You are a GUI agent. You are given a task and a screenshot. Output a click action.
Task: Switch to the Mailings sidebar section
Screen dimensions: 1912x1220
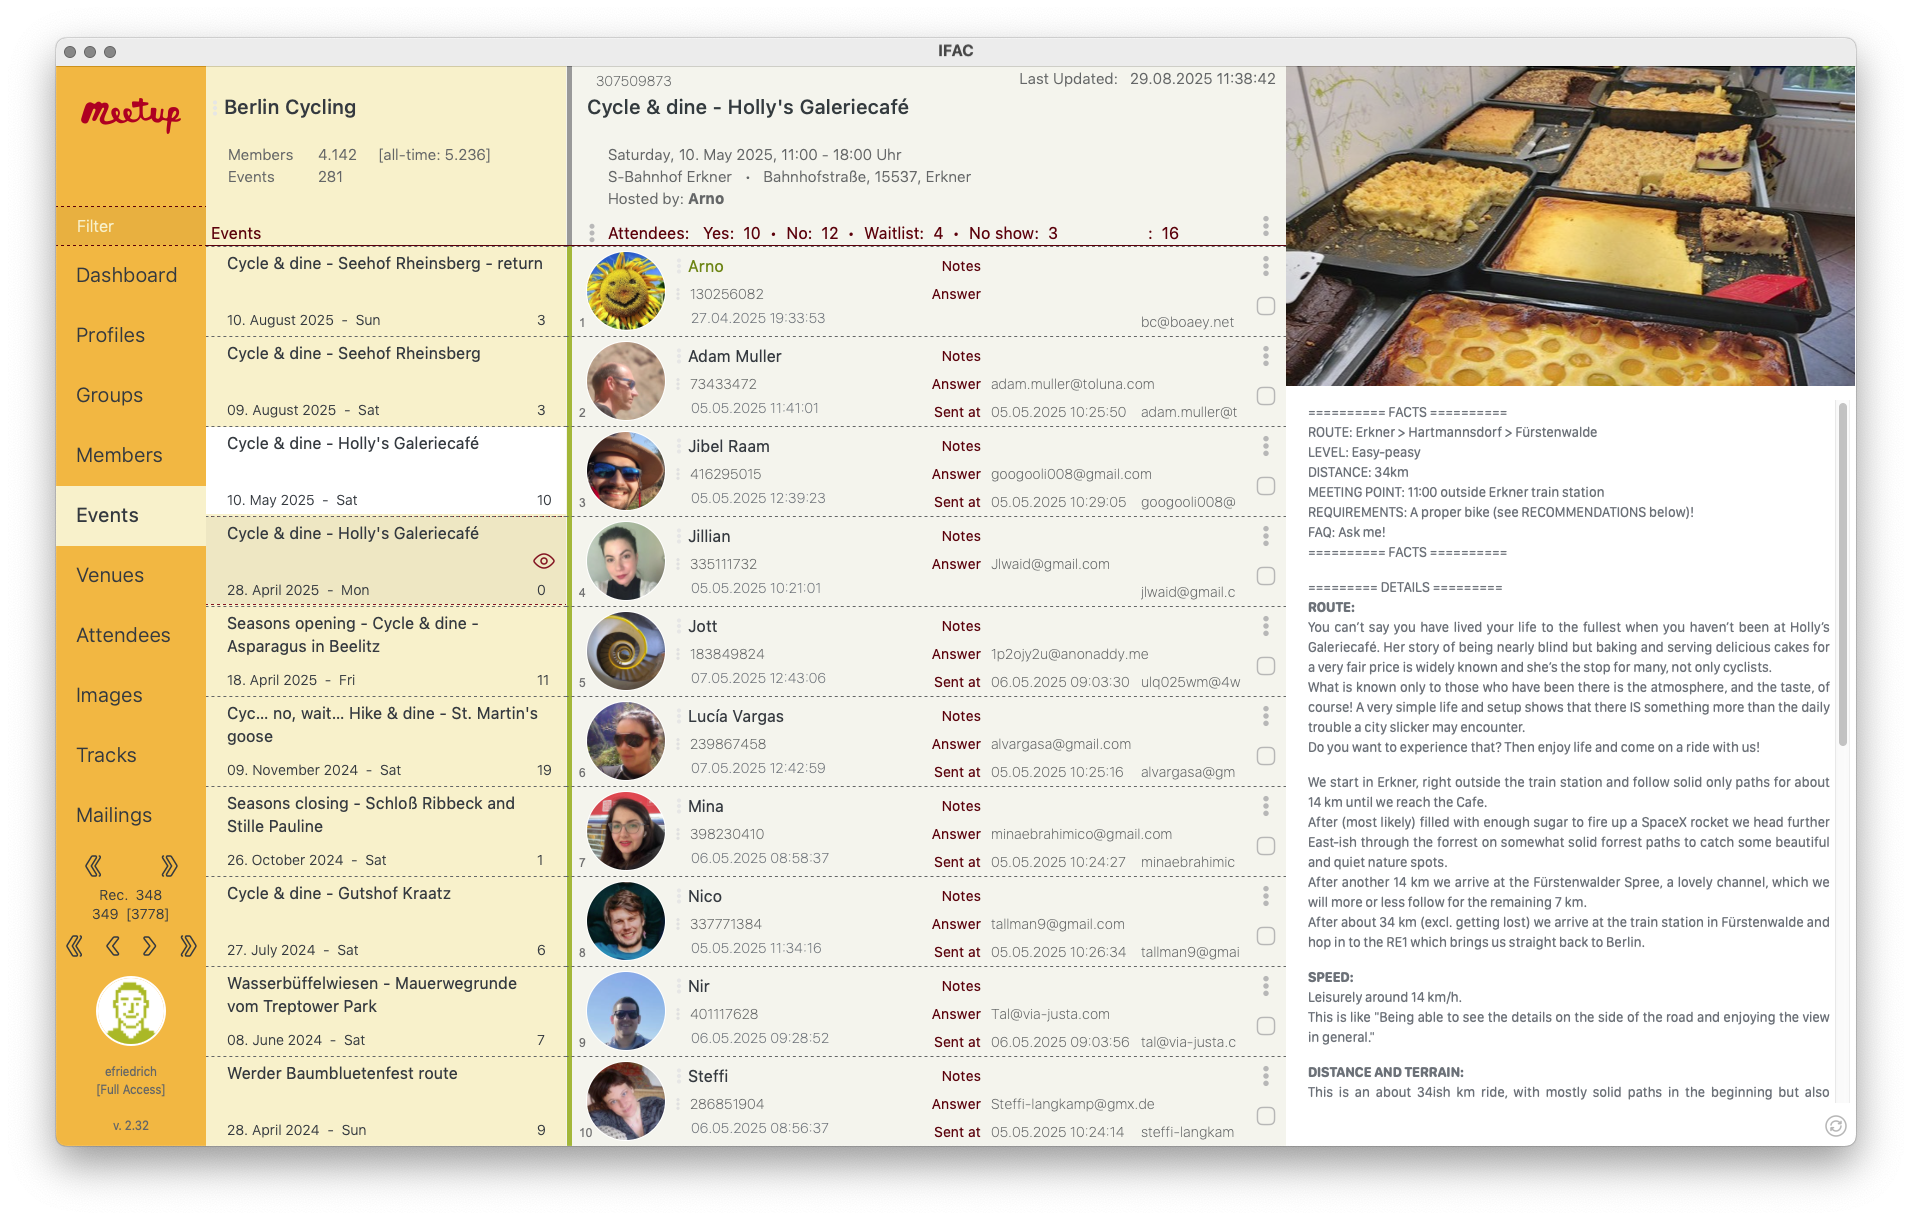[114, 815]
